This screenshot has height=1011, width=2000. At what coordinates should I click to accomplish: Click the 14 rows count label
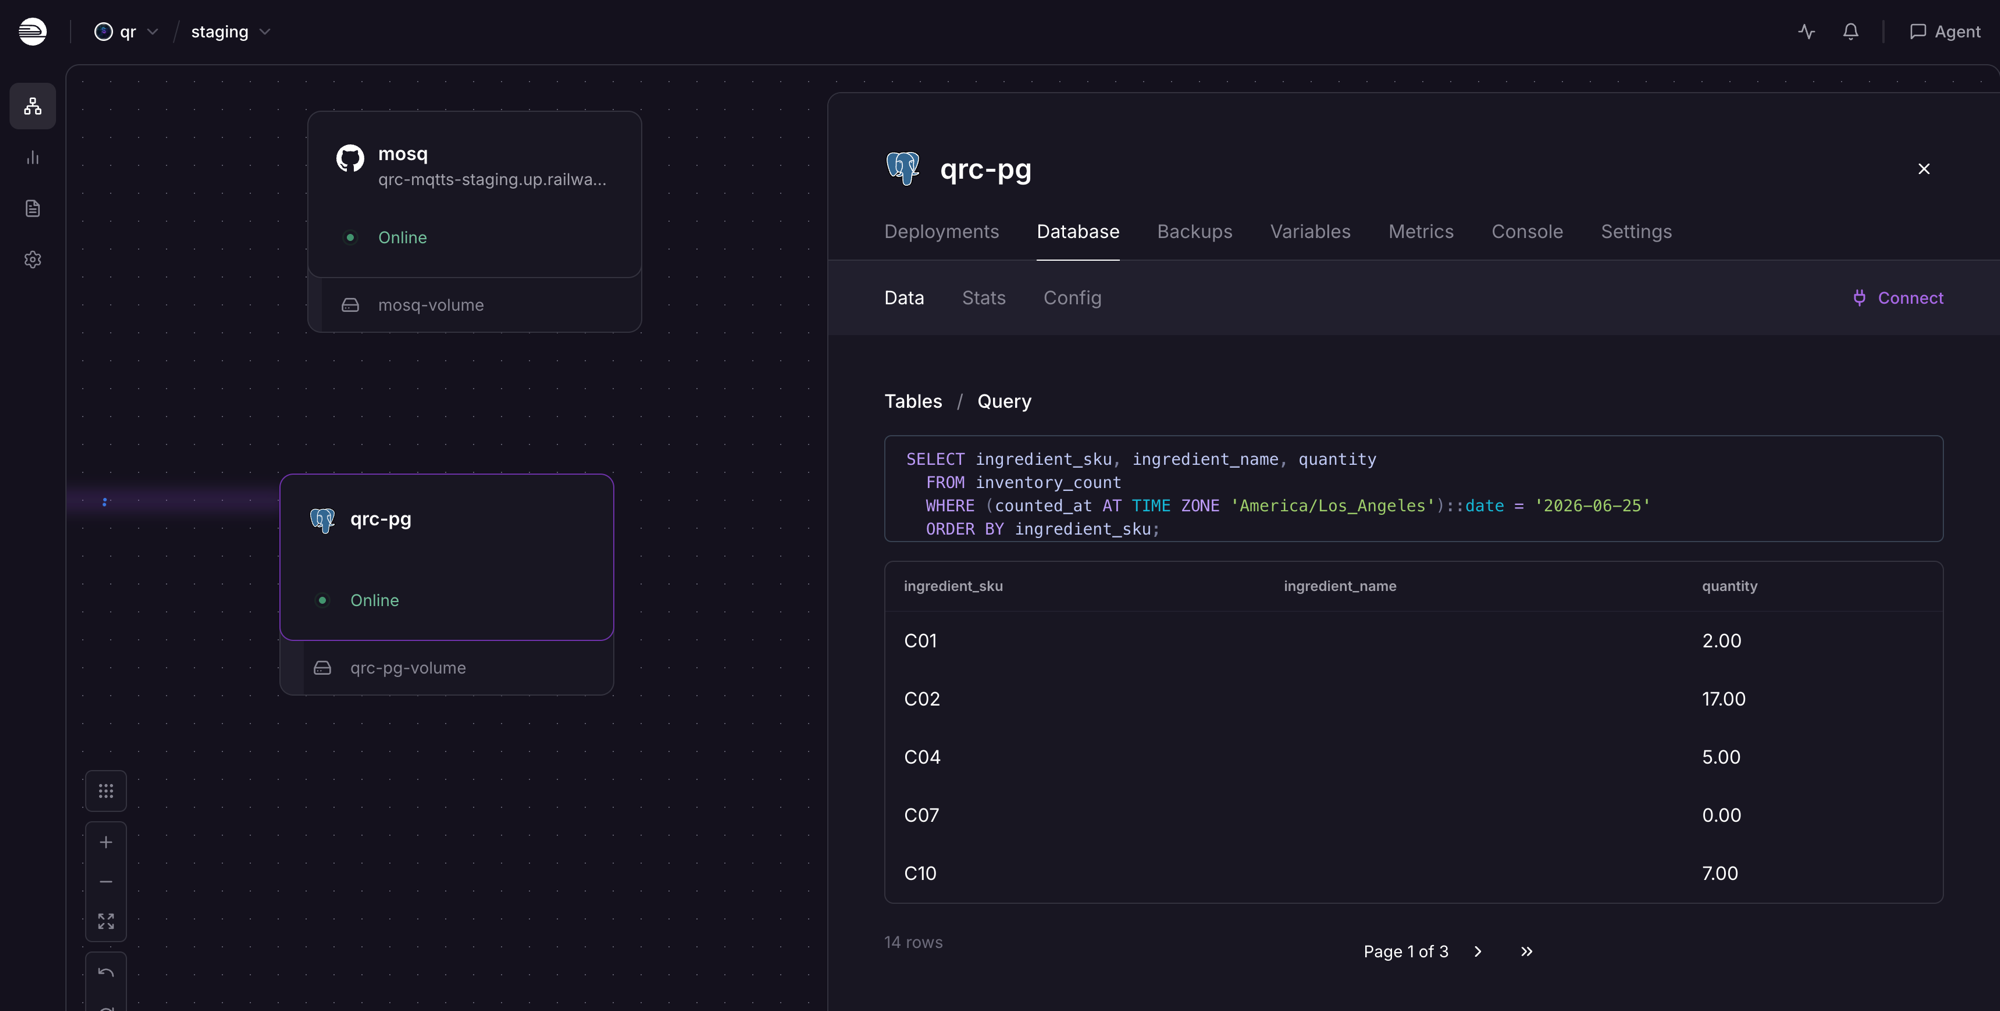(913, 943)
